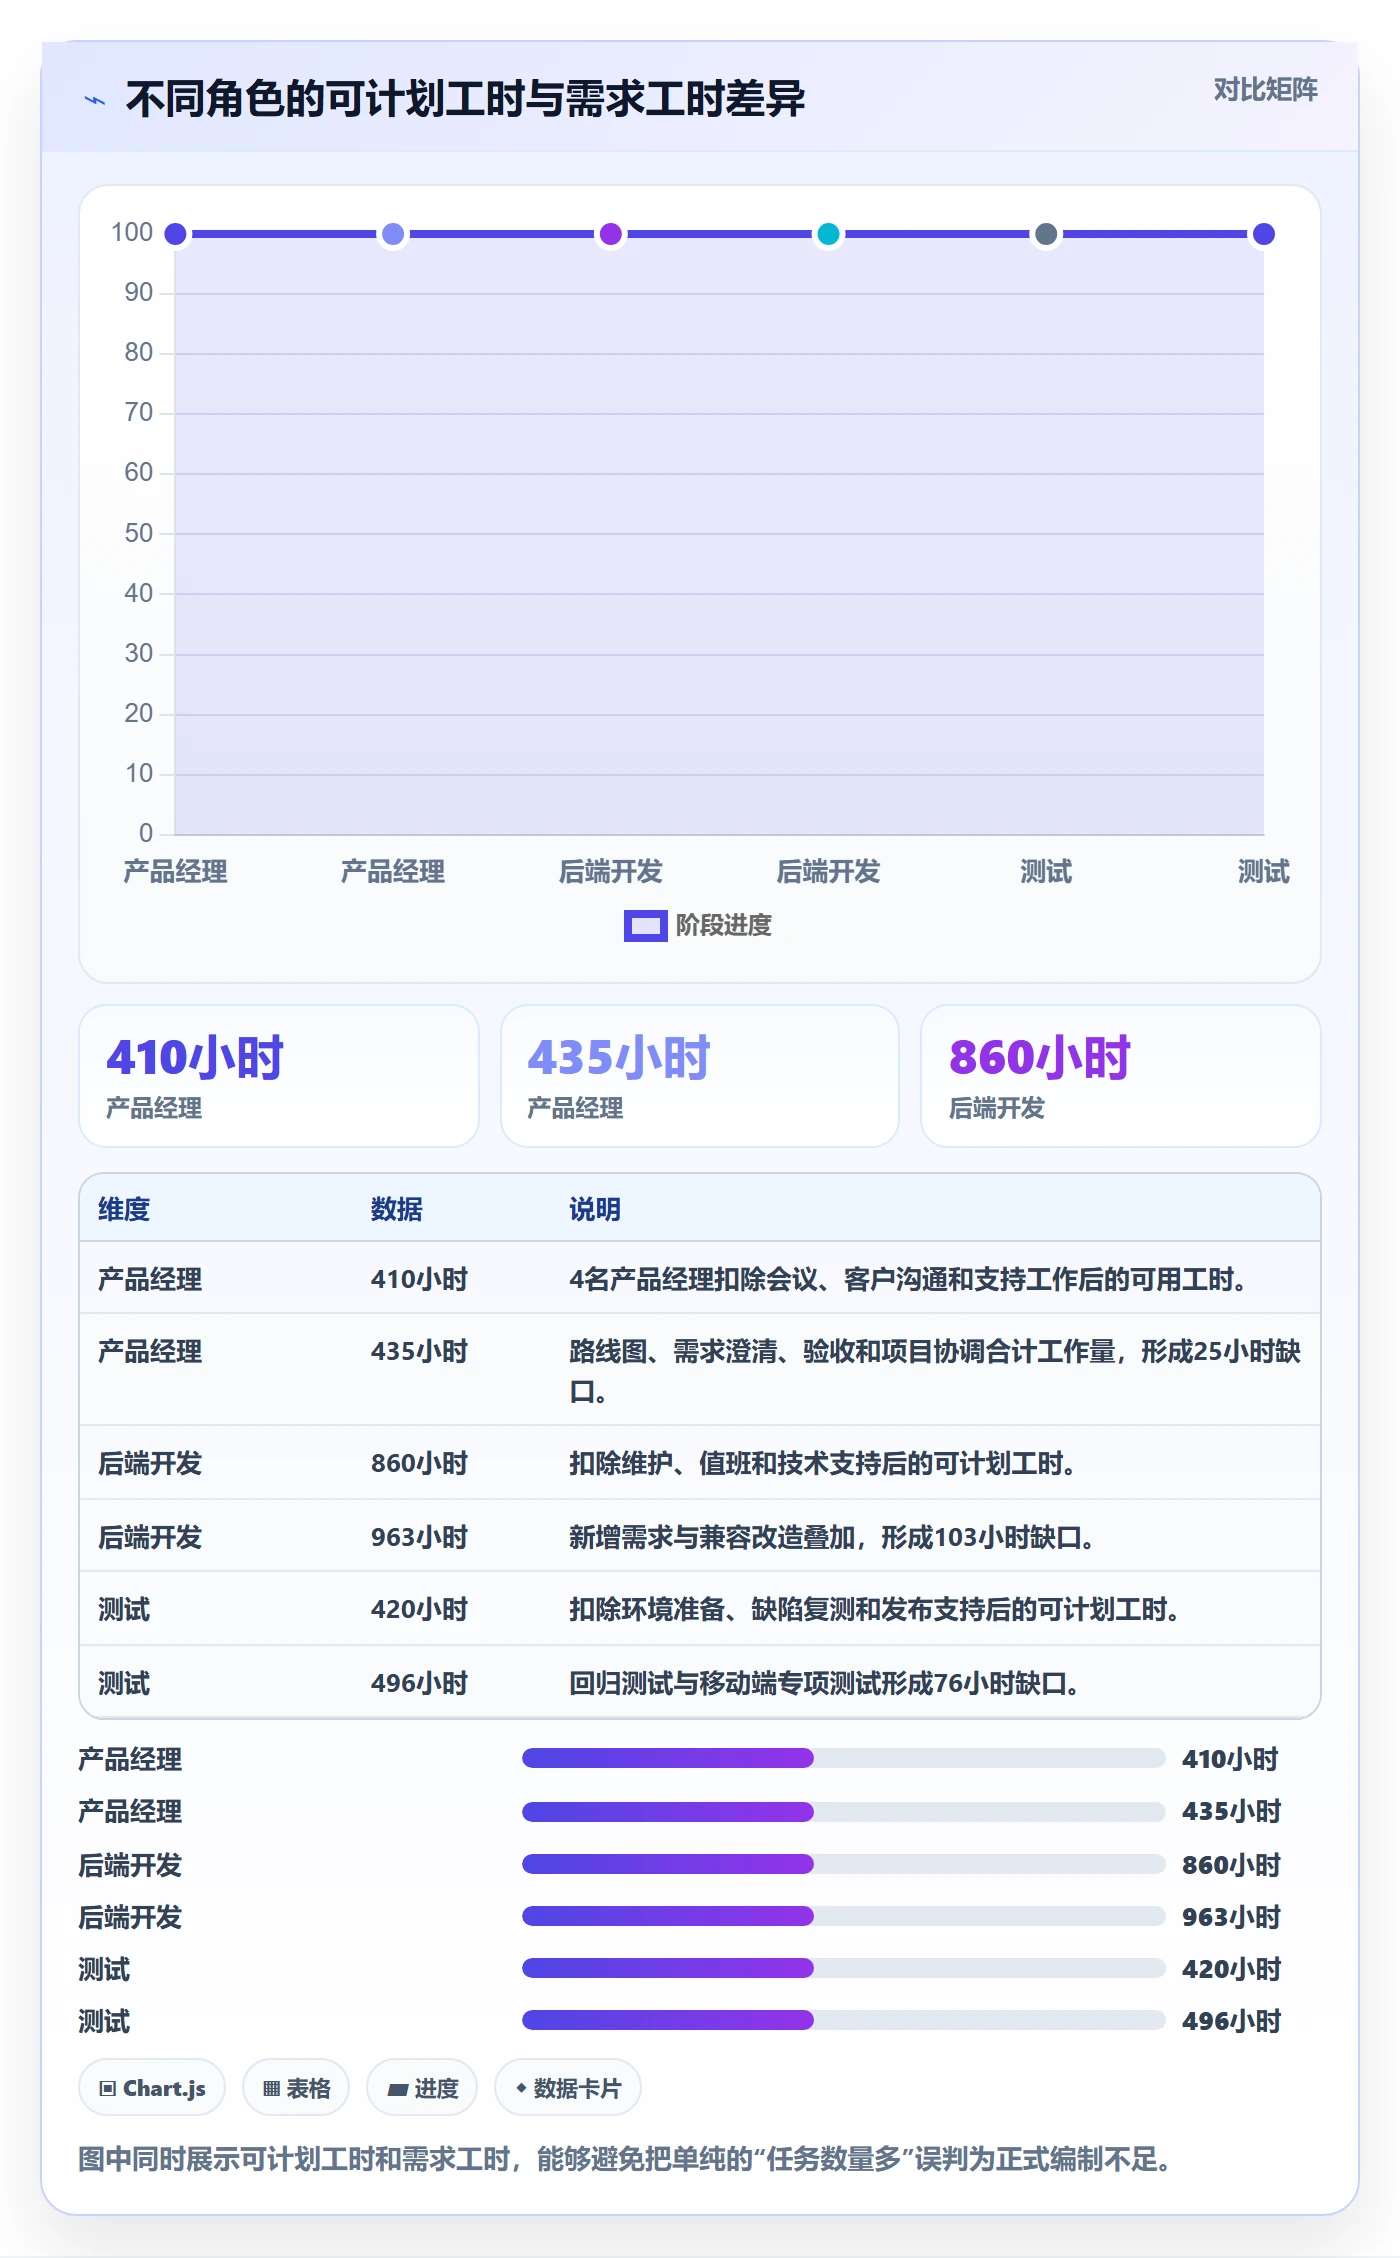This screenshot has width=1400, height=2258.
Task: Select the Chart.js tag
Action: click(x=152, y=2088)
